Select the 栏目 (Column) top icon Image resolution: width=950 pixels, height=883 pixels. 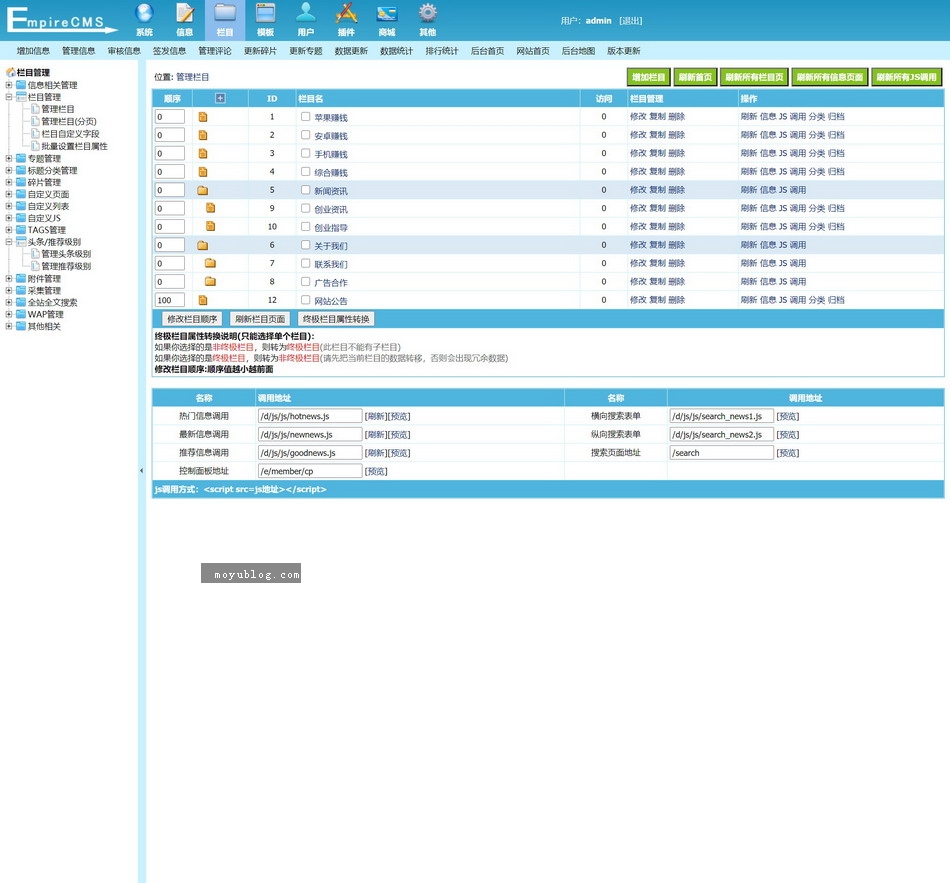click(x=225, y=19)
